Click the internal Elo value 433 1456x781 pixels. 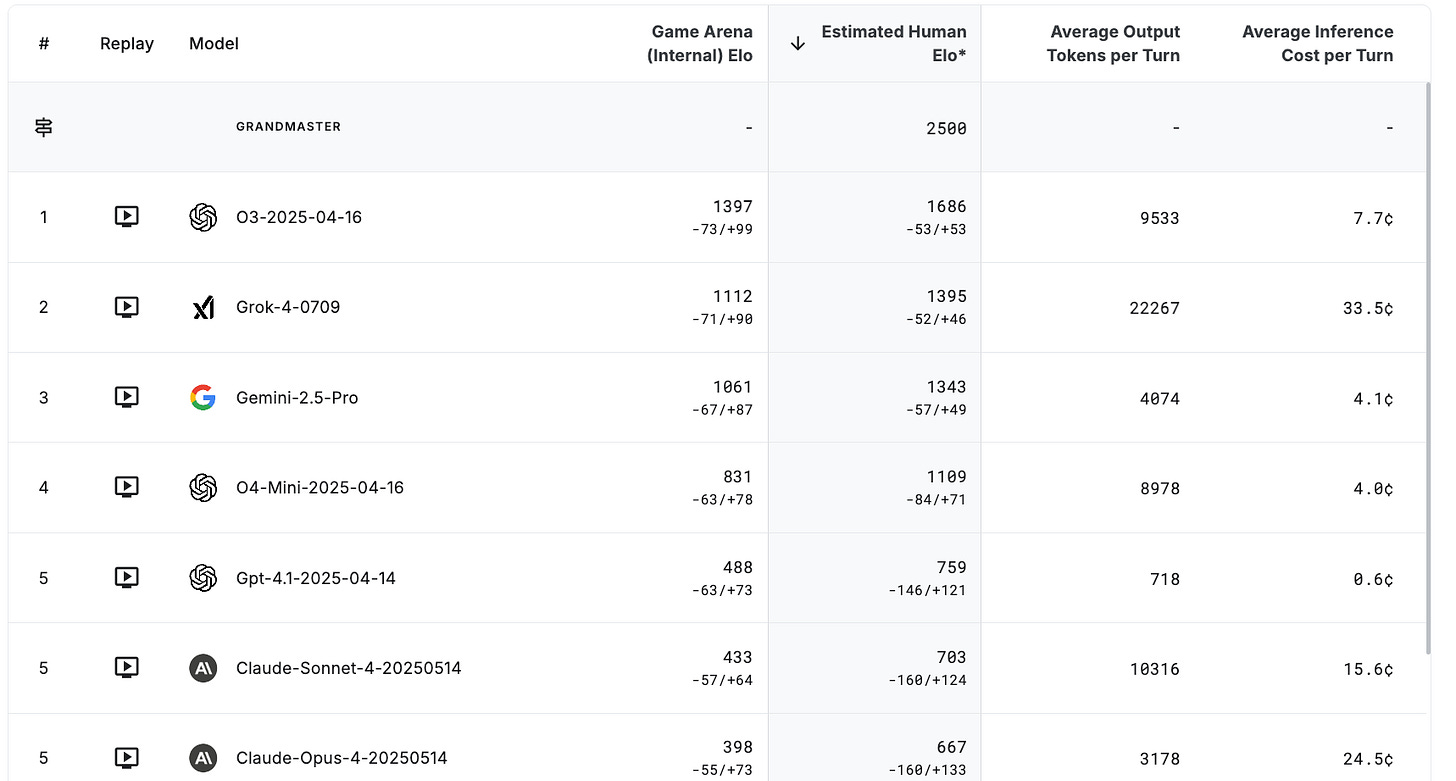(x=738, y=657)
